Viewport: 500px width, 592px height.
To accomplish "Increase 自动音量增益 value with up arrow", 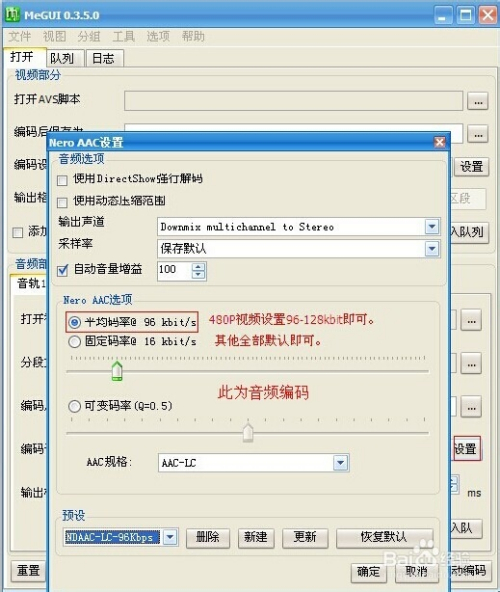I will [x=198, y=267].
